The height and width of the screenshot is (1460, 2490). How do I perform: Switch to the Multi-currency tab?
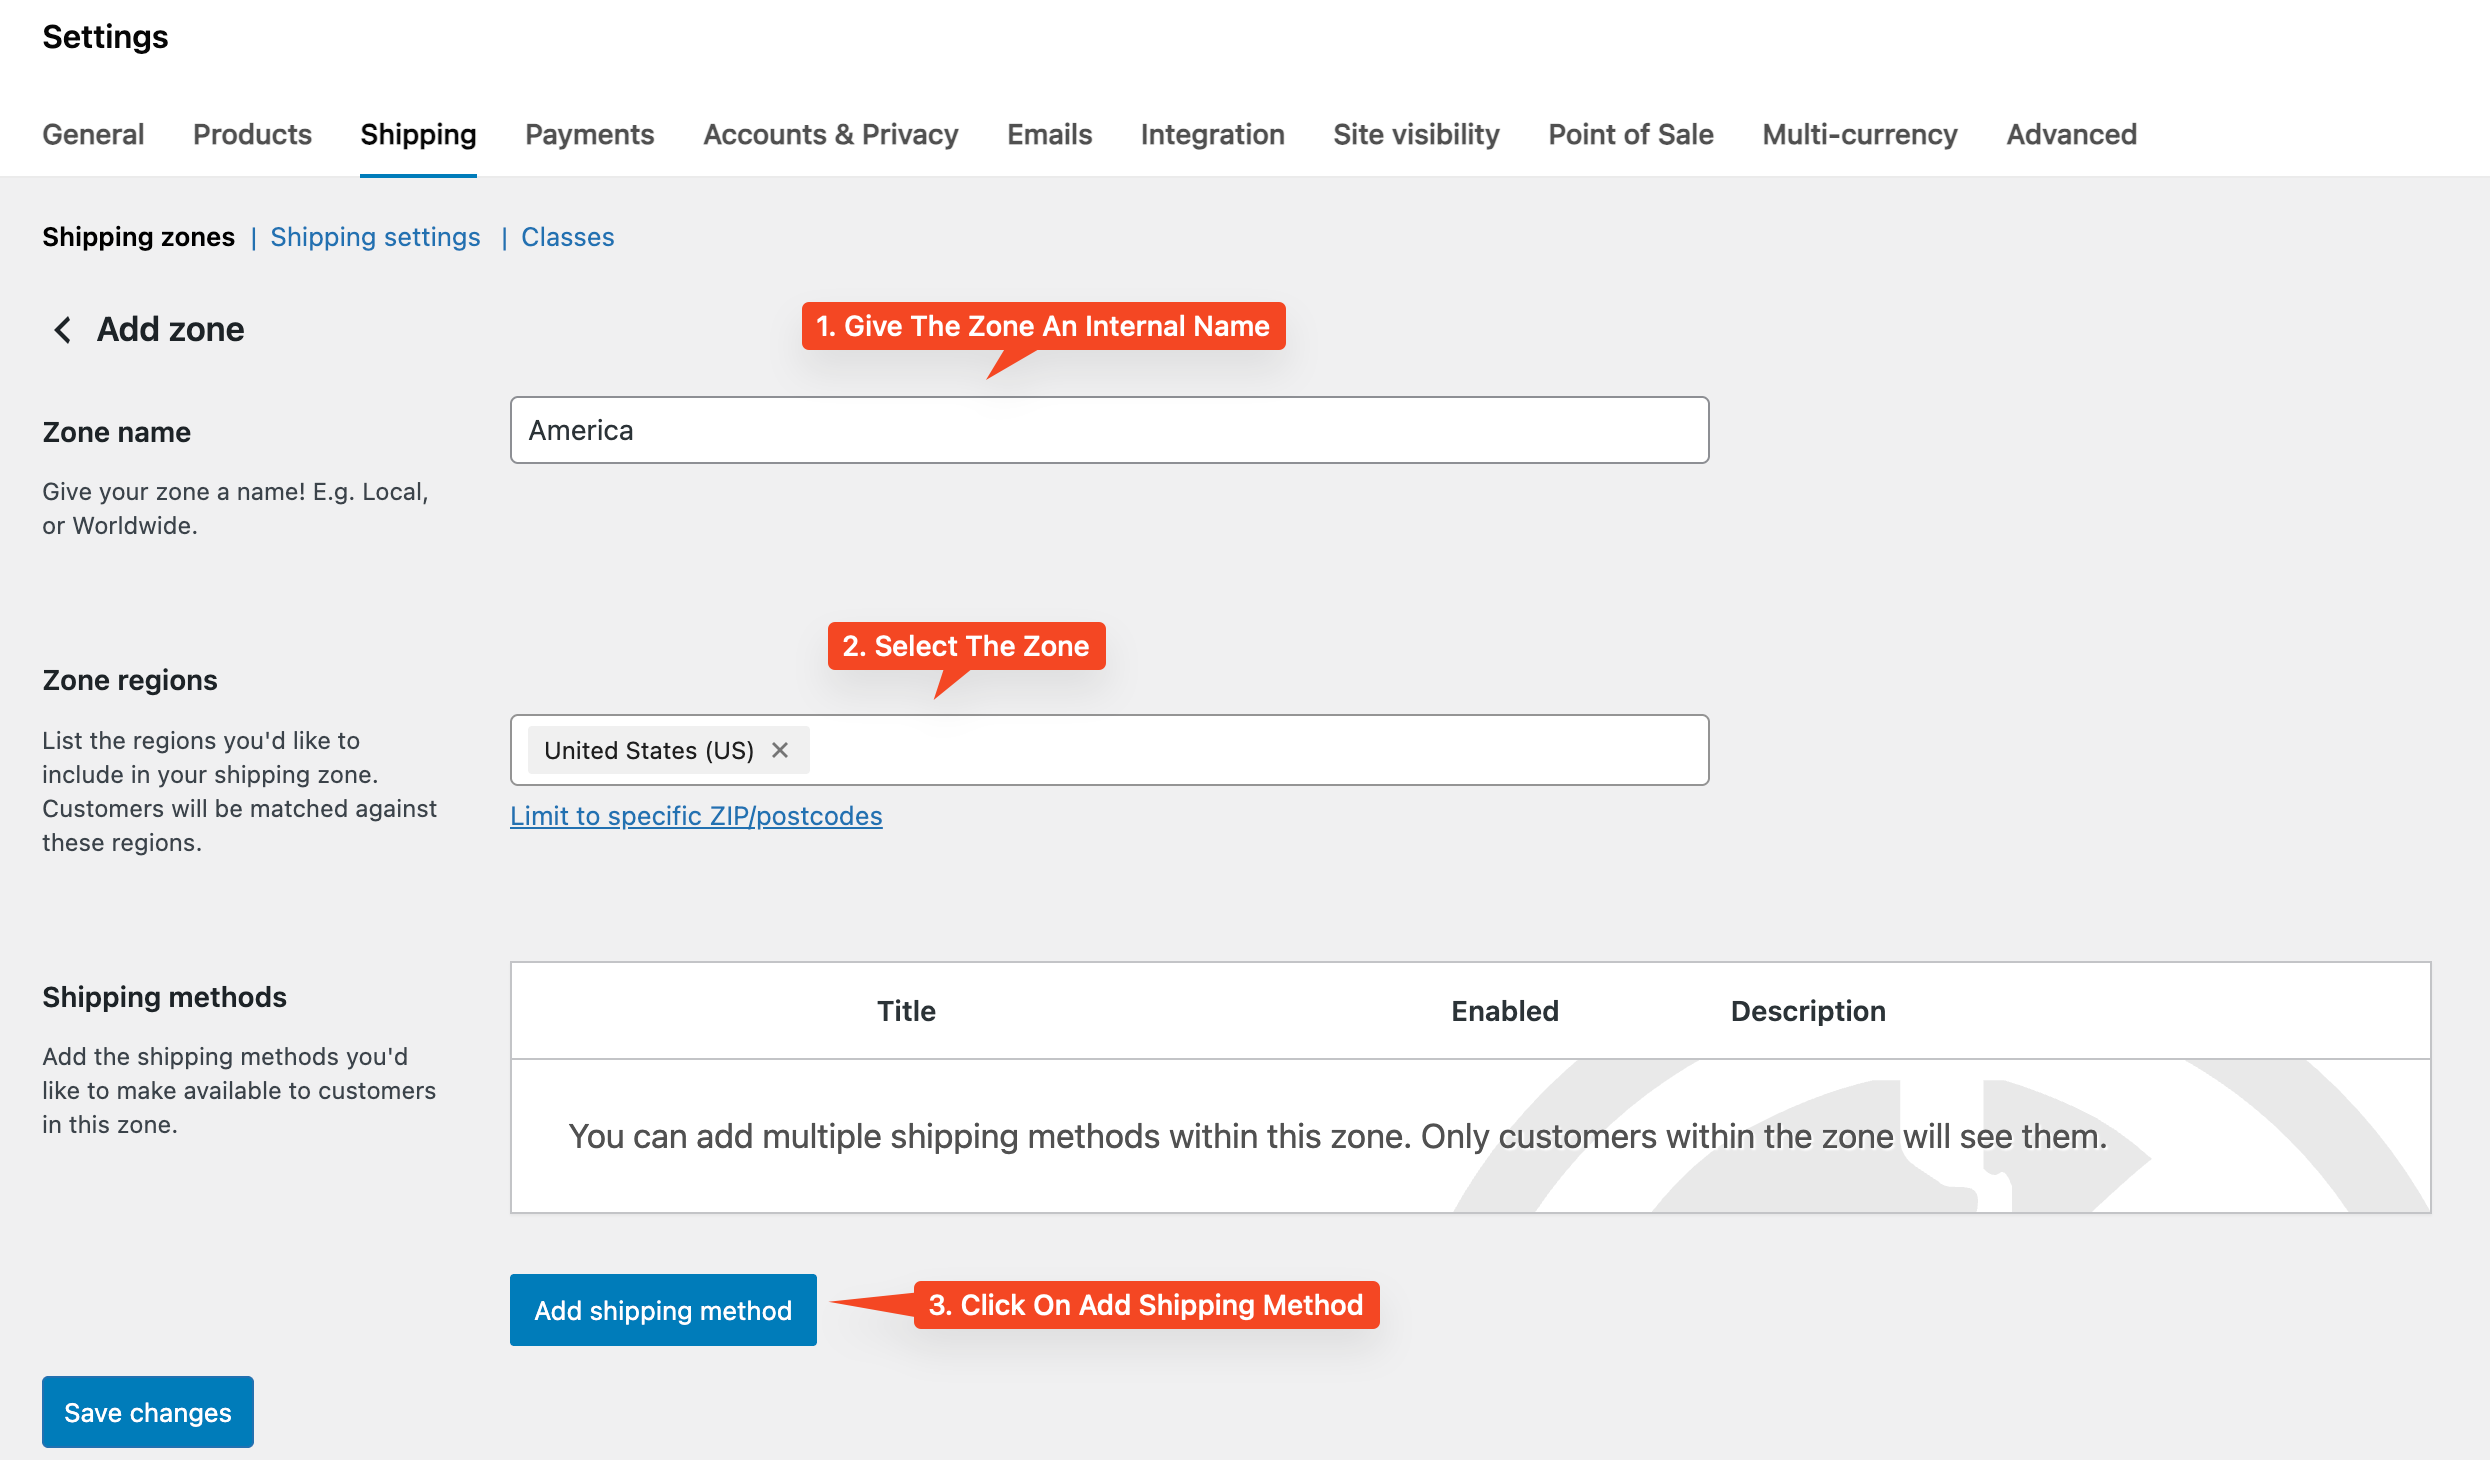(1859, 134)
